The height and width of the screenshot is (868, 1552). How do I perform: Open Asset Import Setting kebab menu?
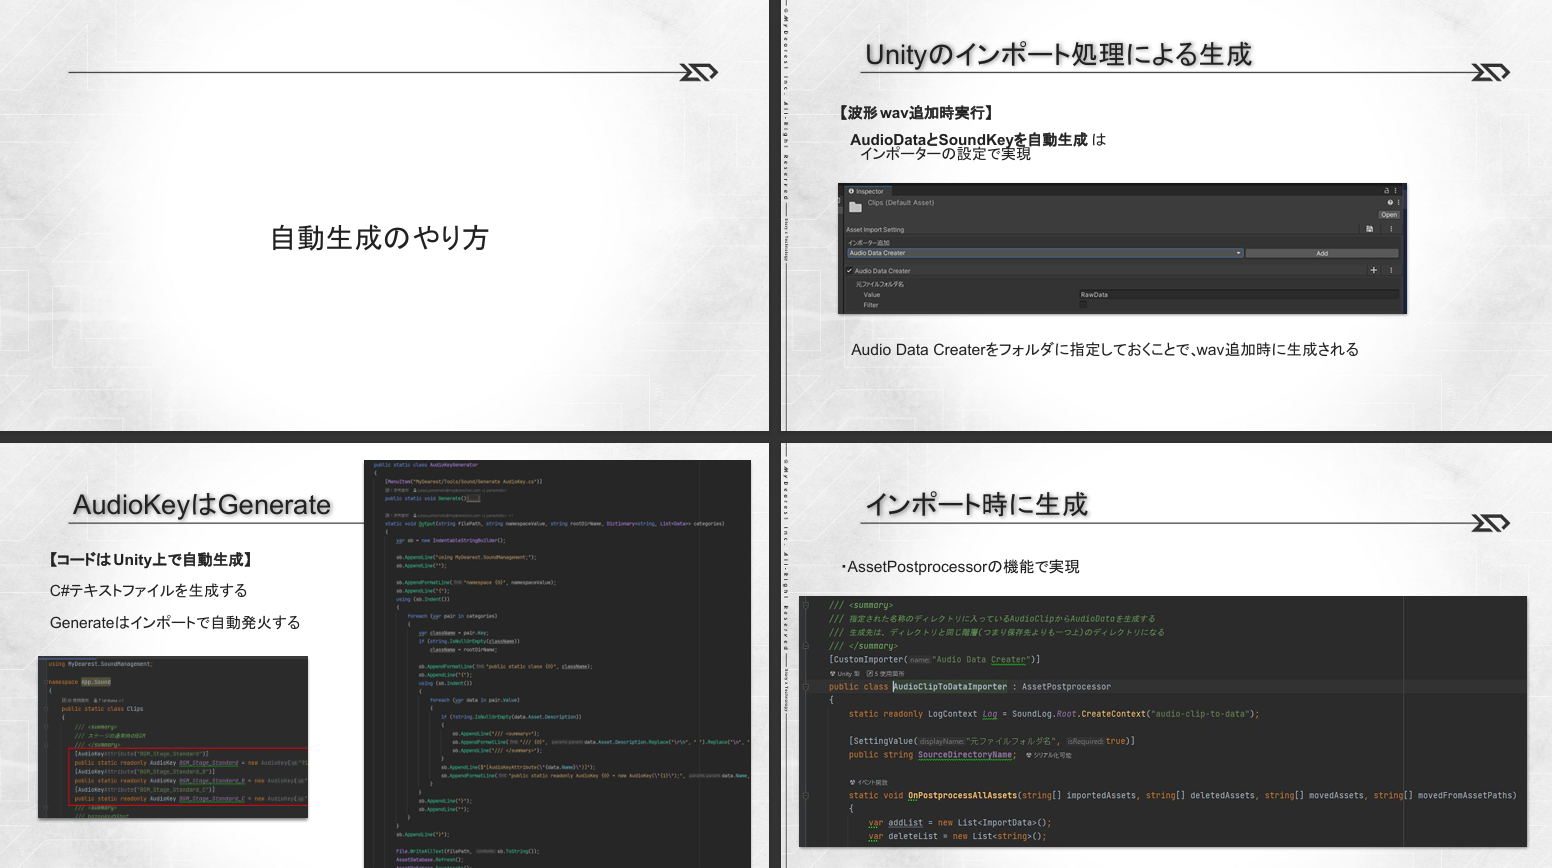pos(1391,229)
